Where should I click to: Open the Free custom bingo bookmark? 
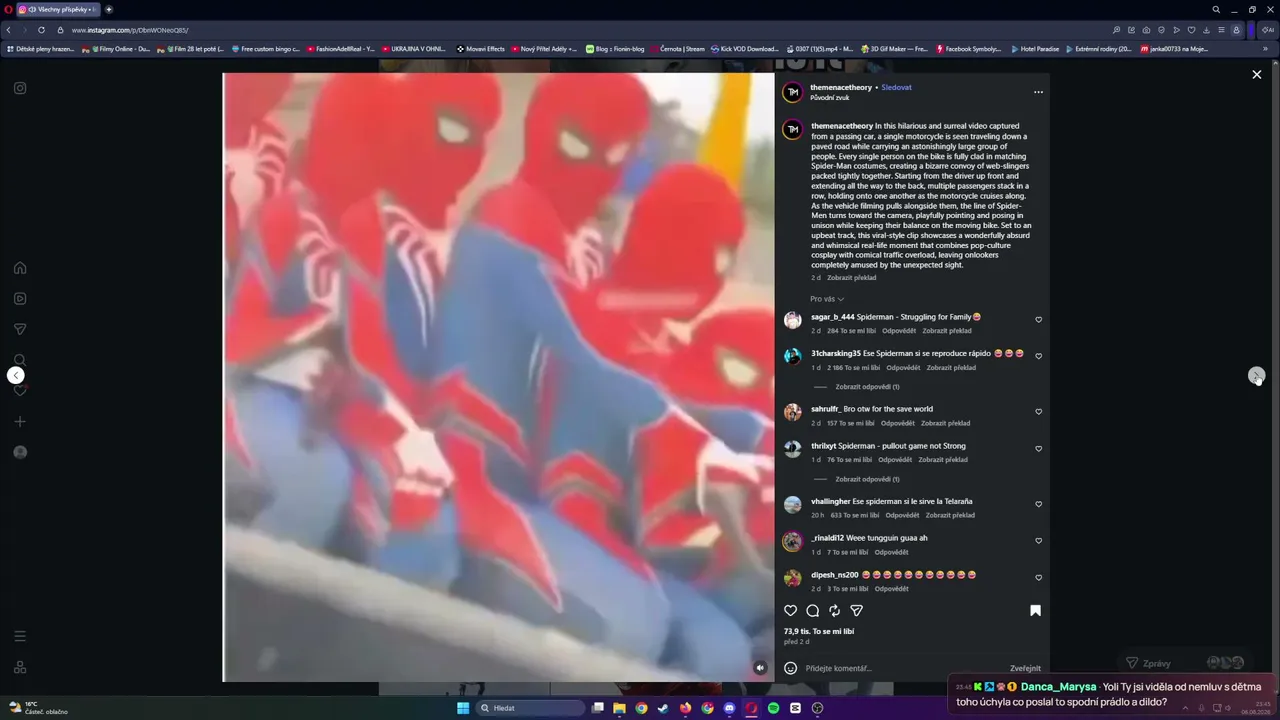click(x=266, y=49)
